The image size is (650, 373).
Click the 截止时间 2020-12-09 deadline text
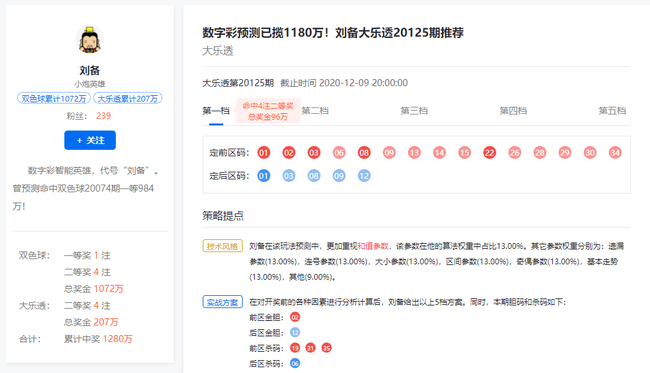[344, 83]
